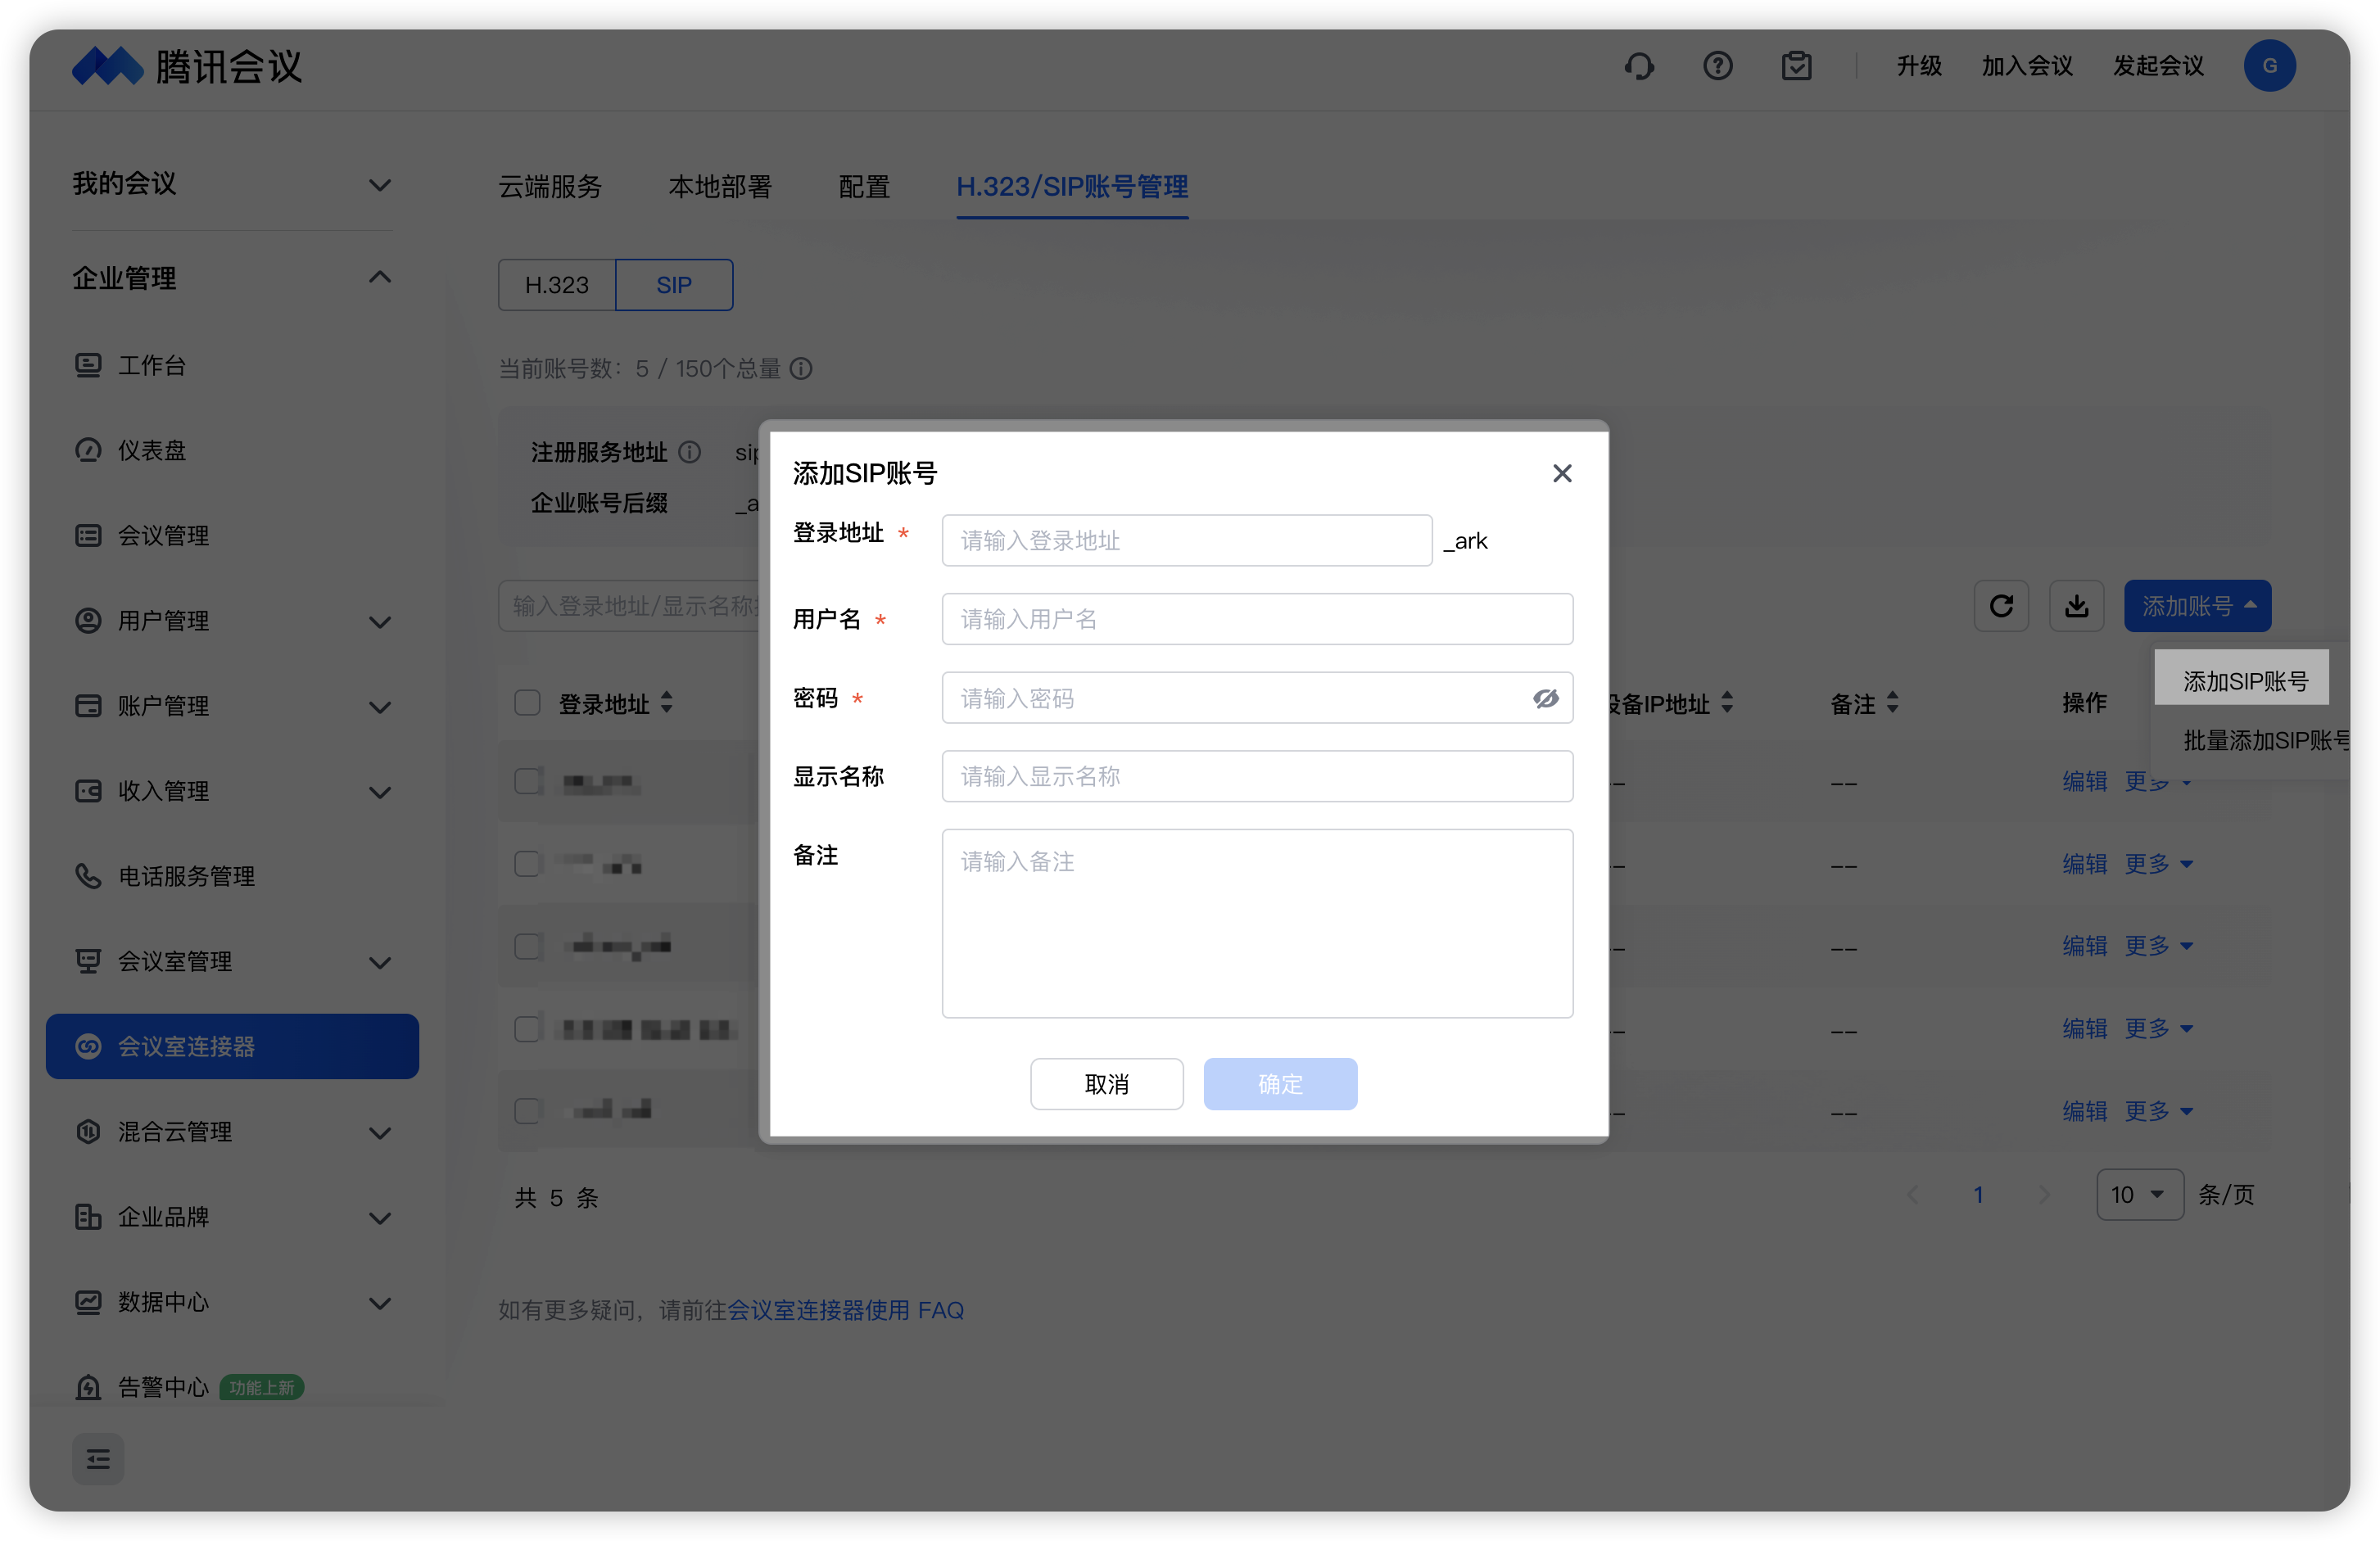Switch to H.323 segment
The image size is (2380, 1541).
tap(557, 285)
